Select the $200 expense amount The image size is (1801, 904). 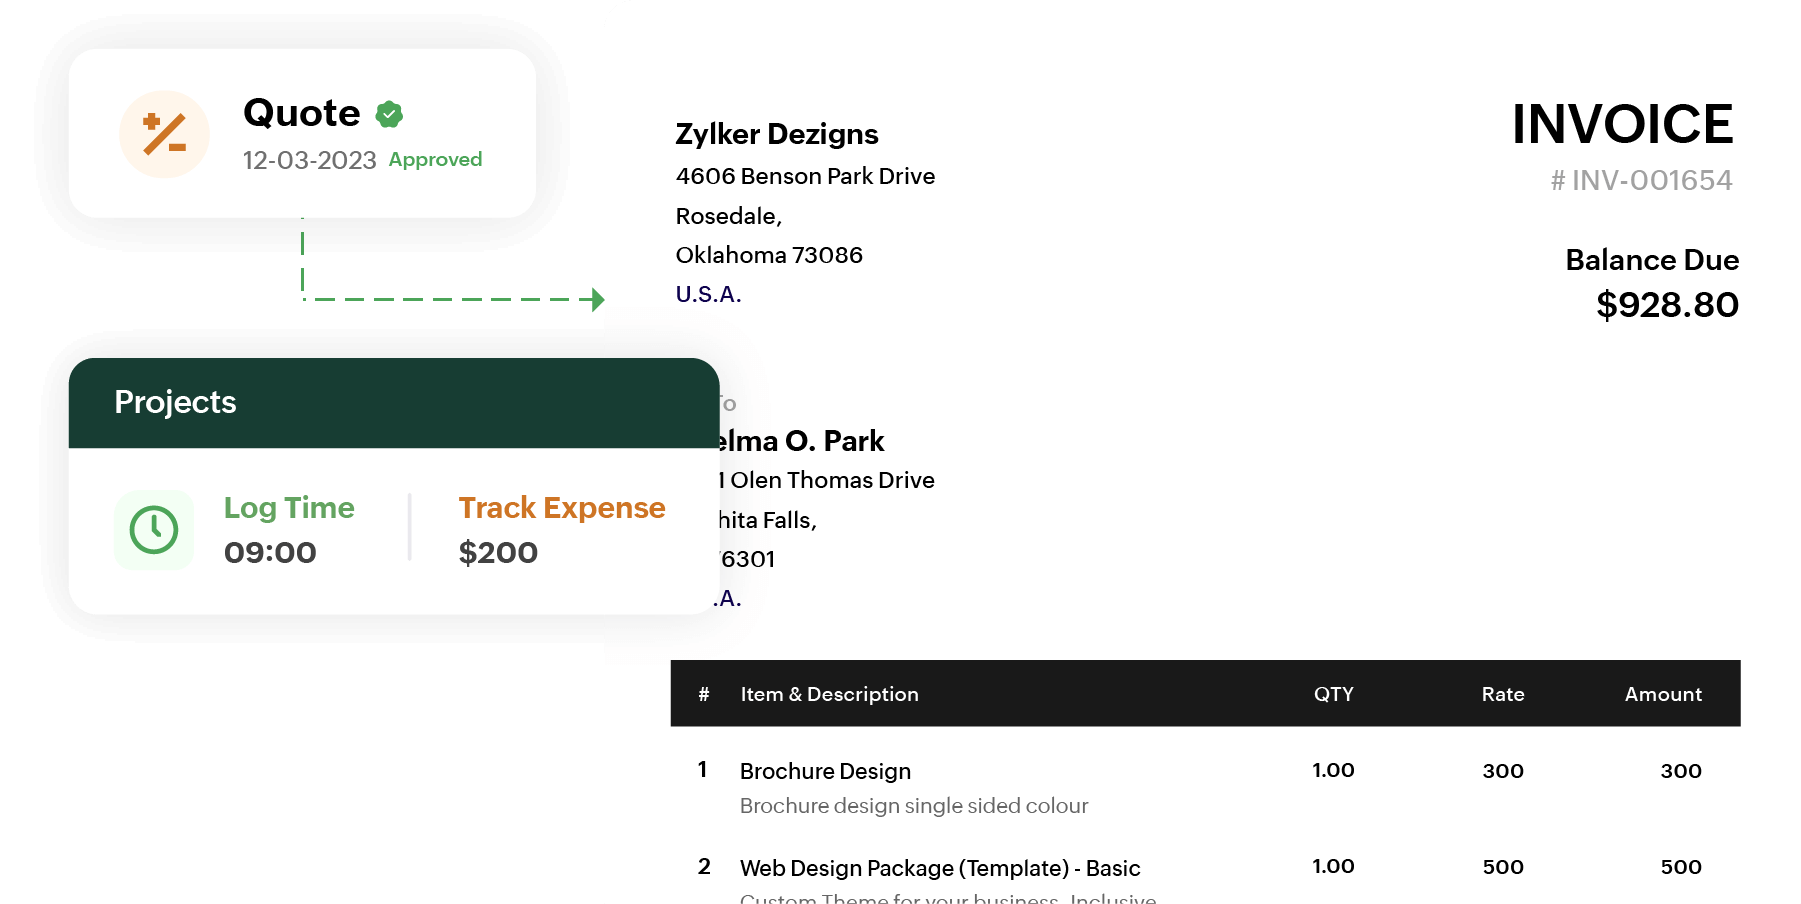point(498,552)
